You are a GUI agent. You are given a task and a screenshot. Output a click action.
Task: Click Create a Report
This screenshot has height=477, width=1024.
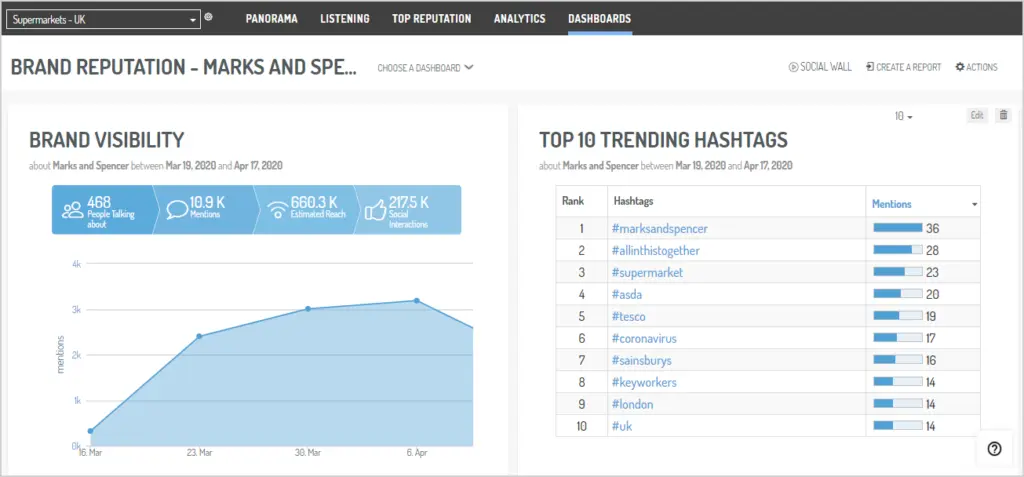[903, 67]
